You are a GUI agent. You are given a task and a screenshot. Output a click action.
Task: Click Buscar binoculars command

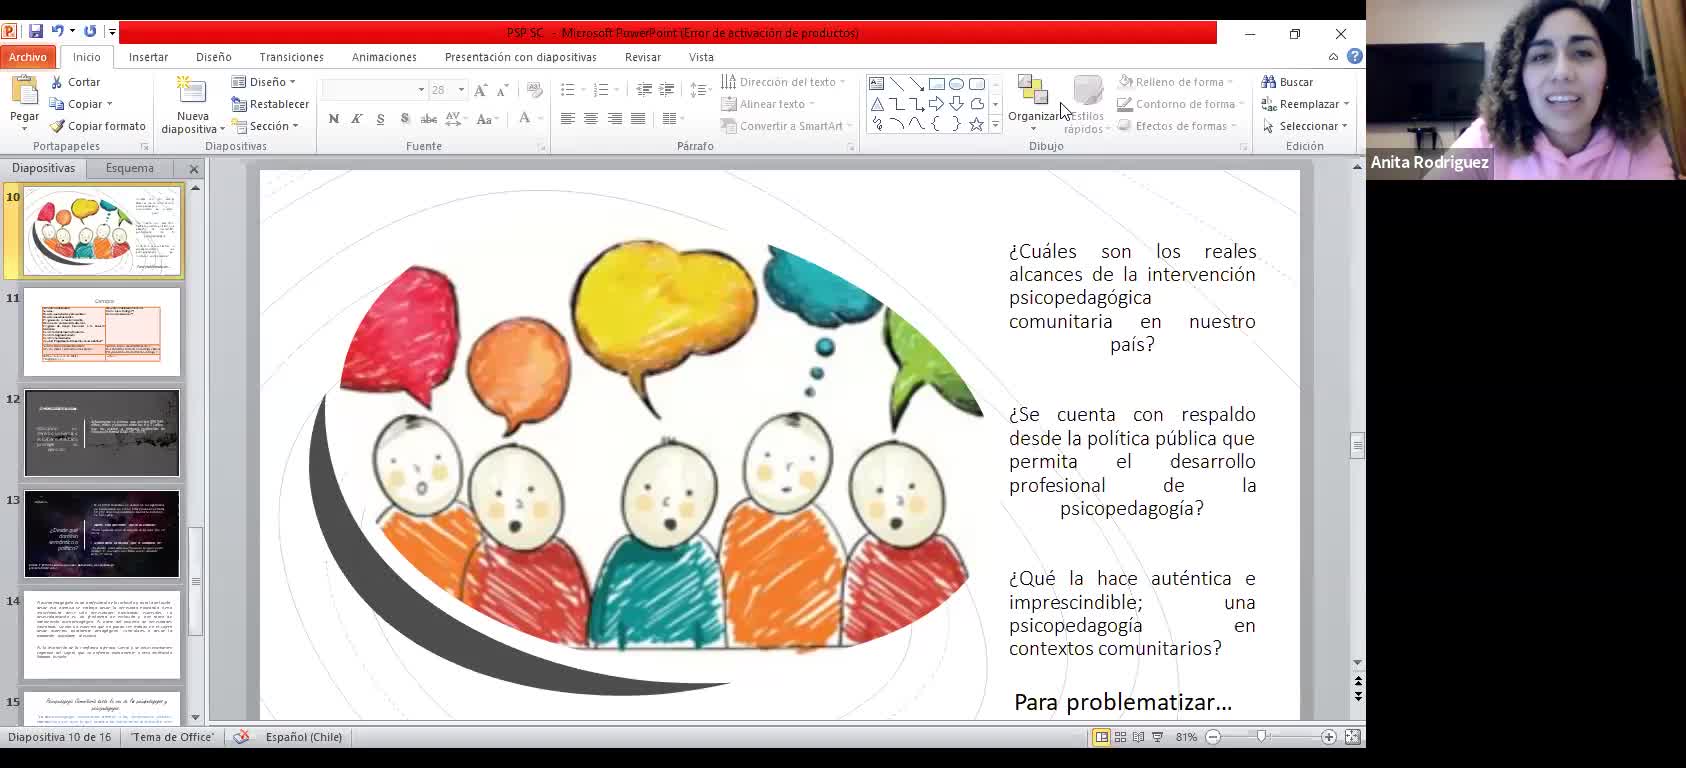tap(1288, 82)
